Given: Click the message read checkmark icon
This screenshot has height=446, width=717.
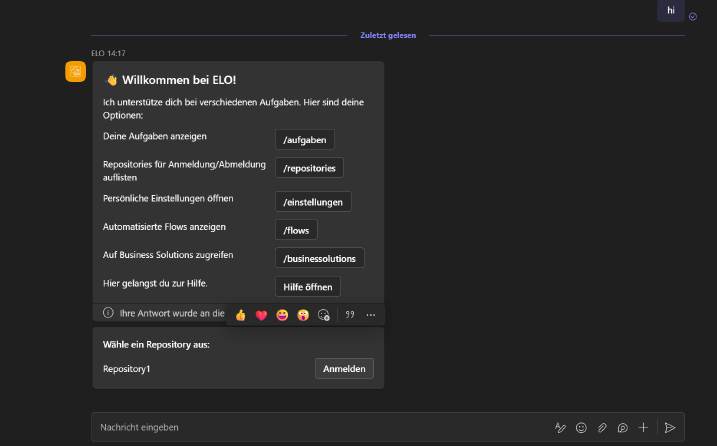Looking at the screenshot, I should pos(693,17).
